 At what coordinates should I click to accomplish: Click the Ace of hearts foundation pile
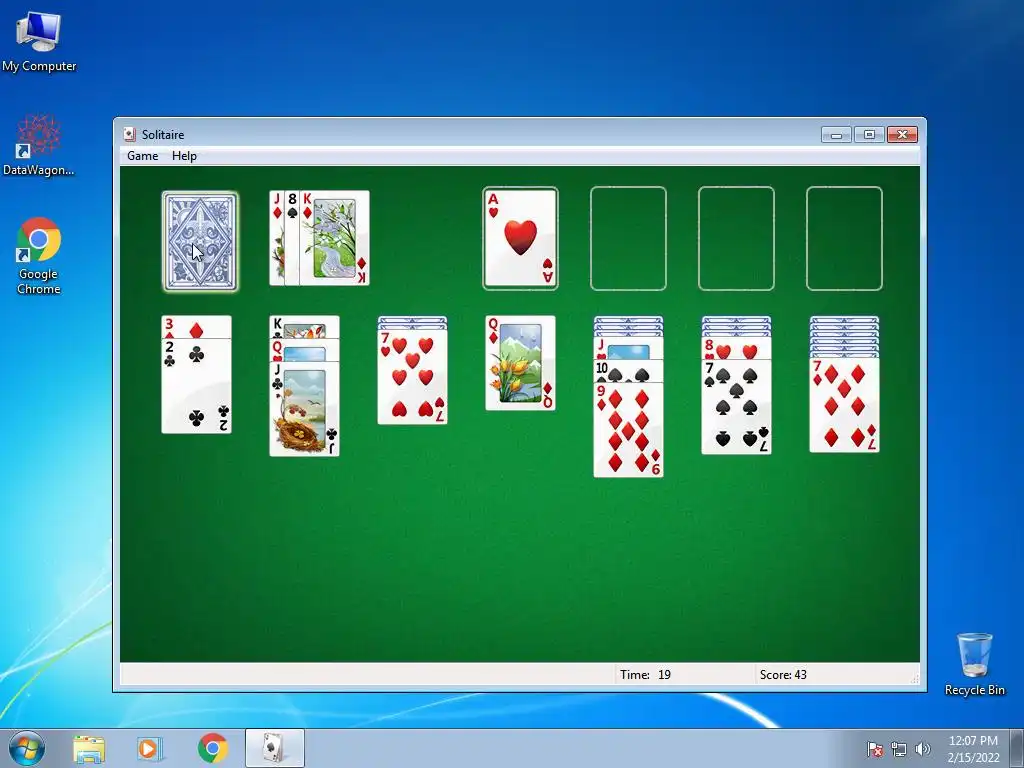click(520, 238)
